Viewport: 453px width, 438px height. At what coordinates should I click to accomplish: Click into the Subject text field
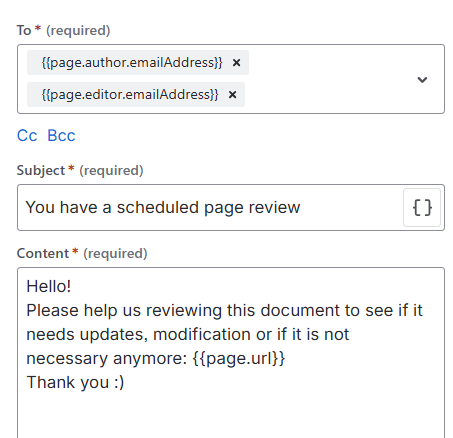click(x=210, y=207)
